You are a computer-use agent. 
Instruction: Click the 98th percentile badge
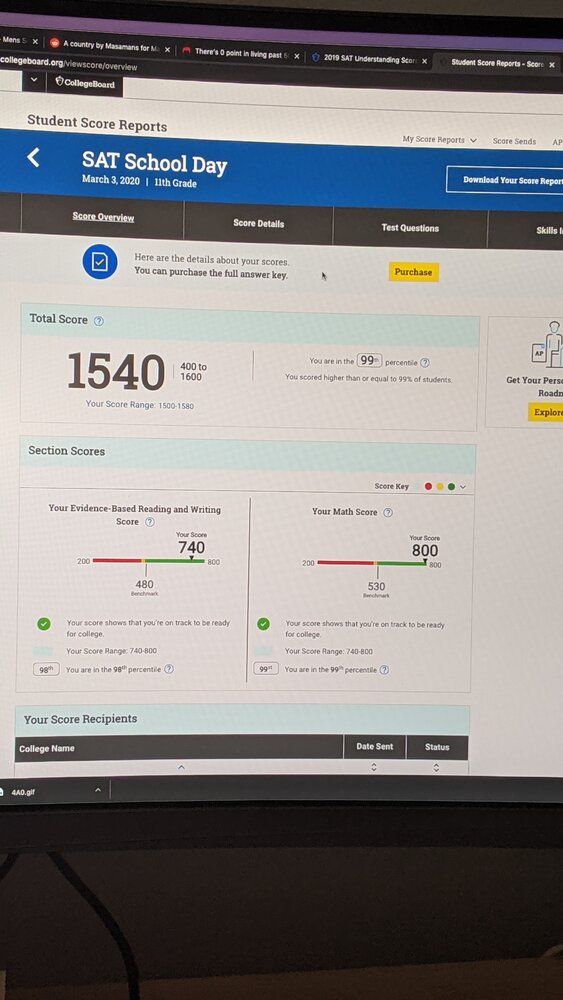pyautogui.click(x=47, y=669)
